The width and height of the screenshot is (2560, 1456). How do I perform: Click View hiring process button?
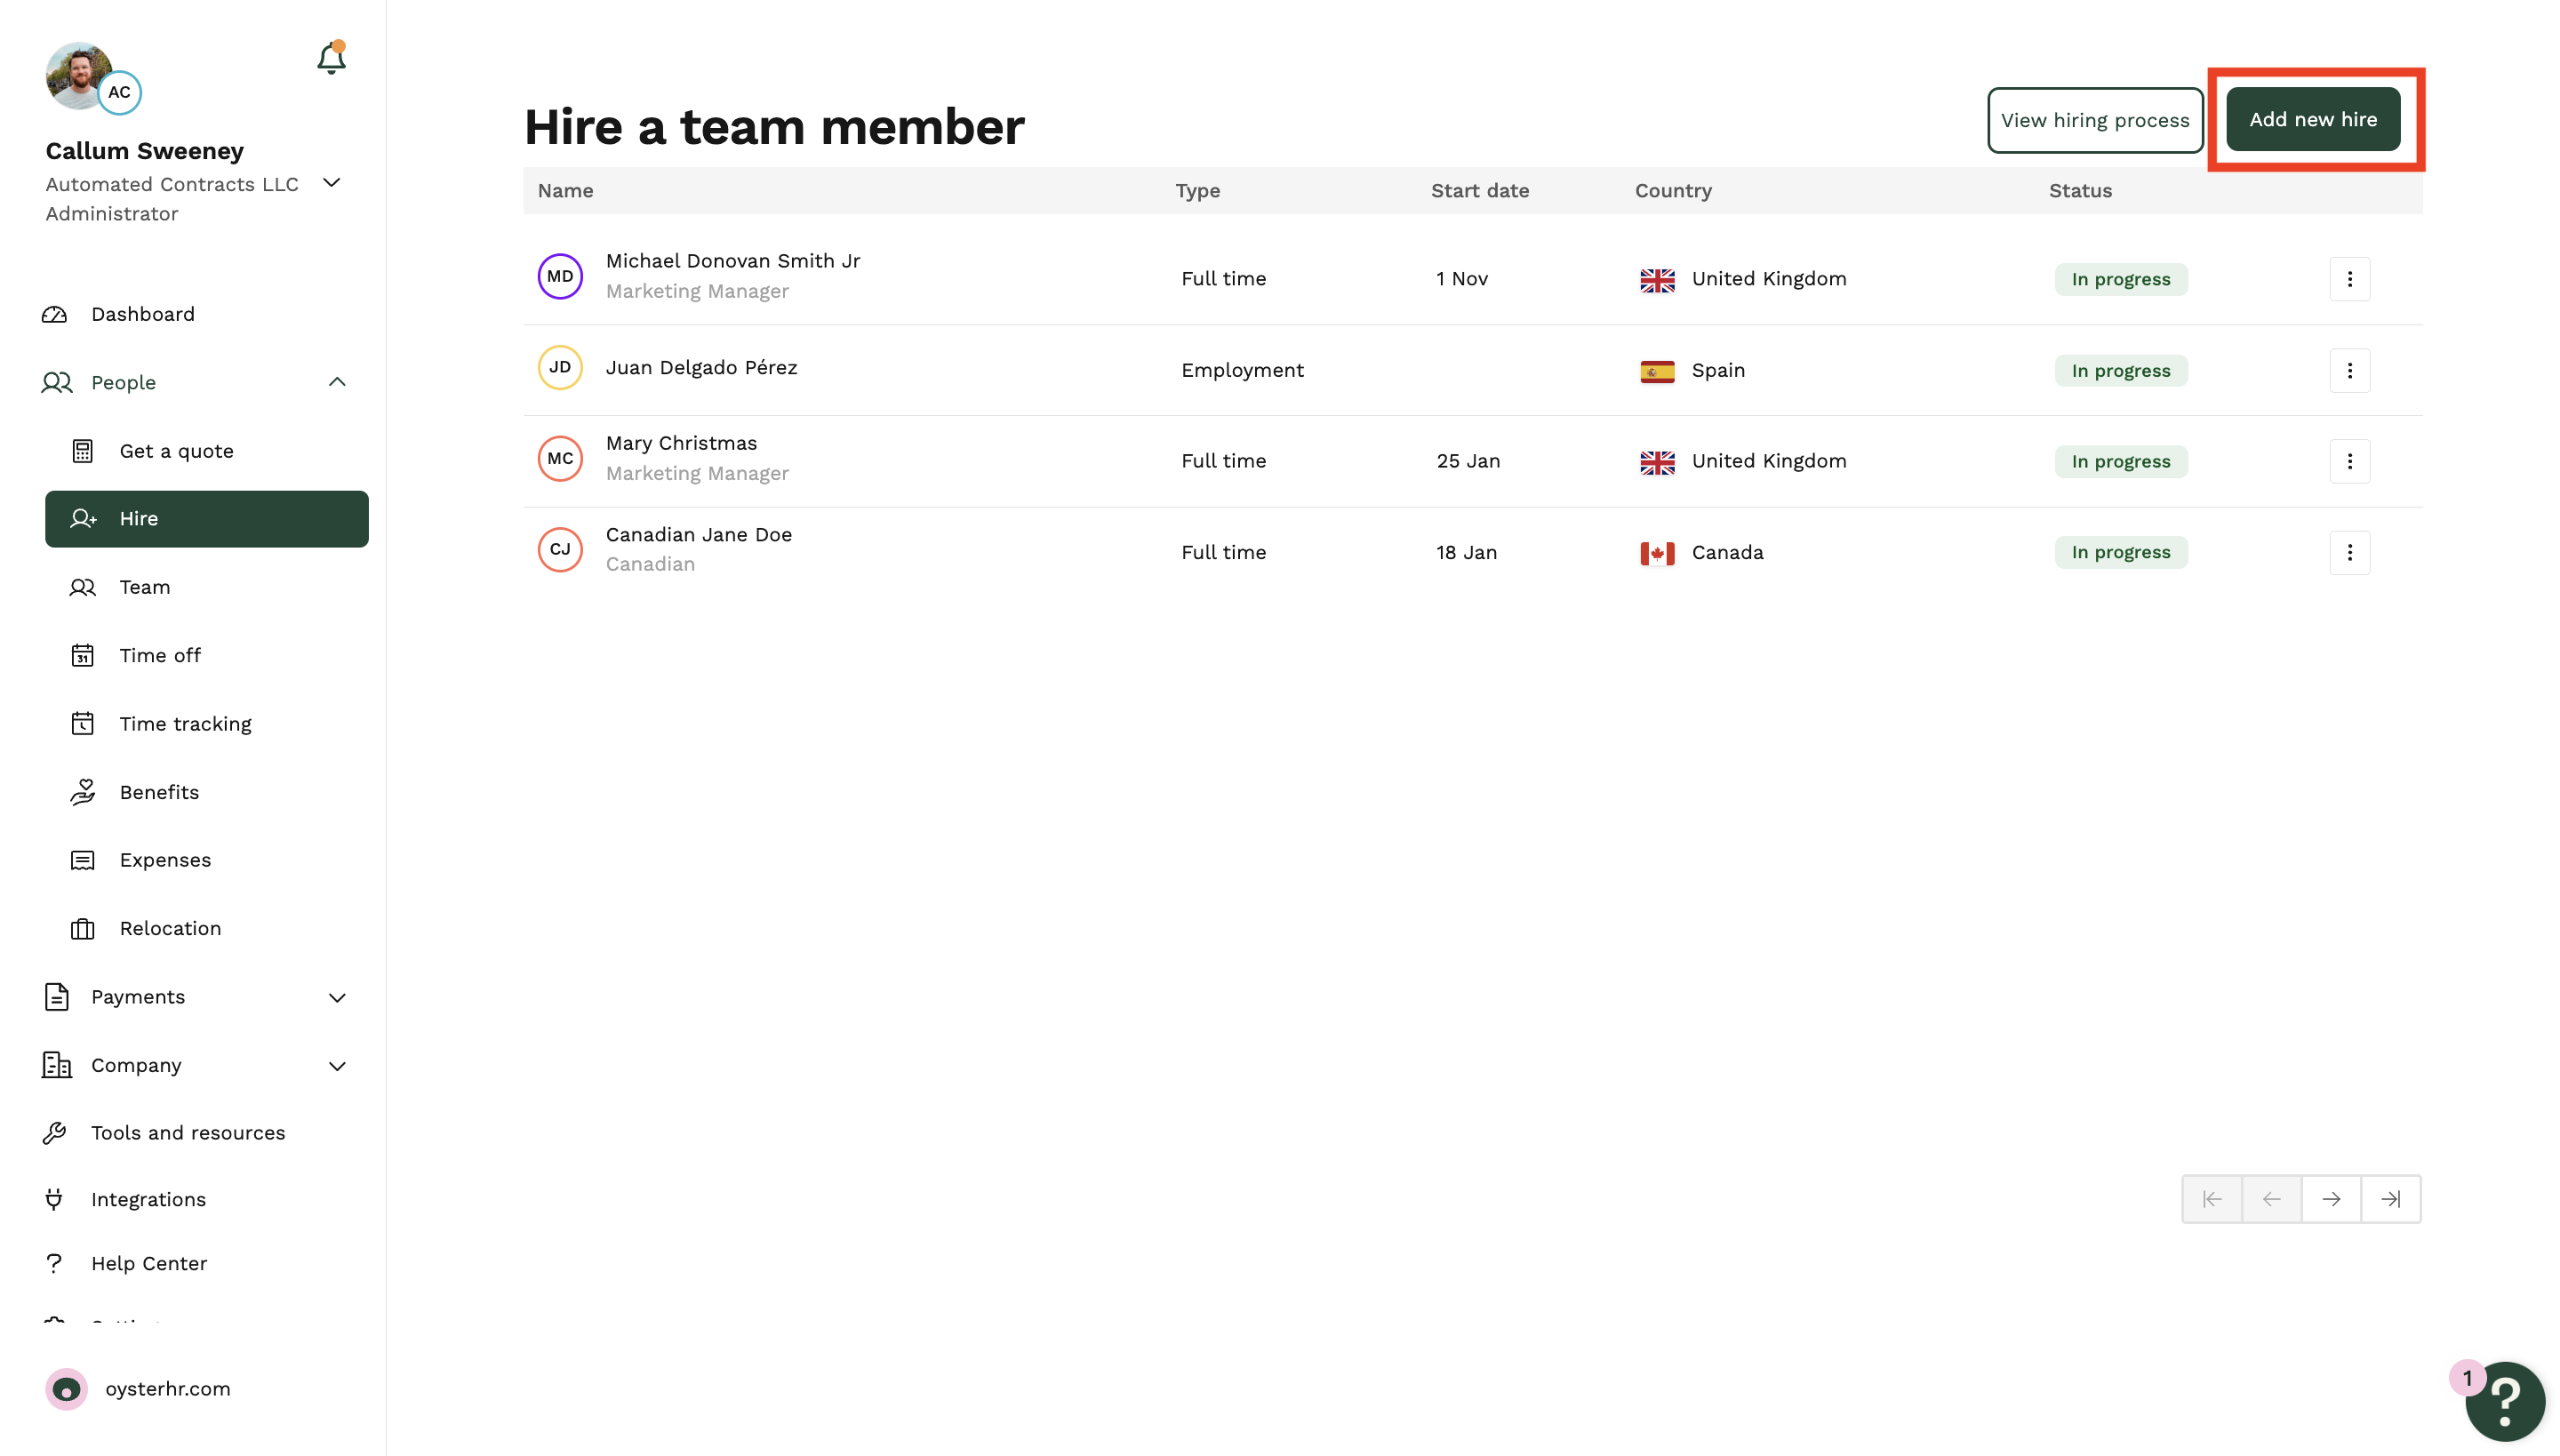2095,120
